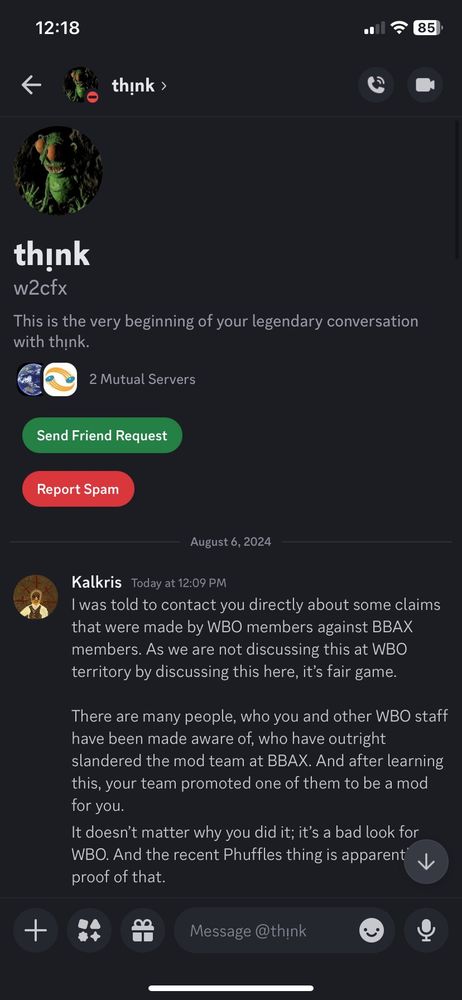Tap Report Spam button
Image resolution: width=462 pixels, height=1000 pixels.
point(78,489)
